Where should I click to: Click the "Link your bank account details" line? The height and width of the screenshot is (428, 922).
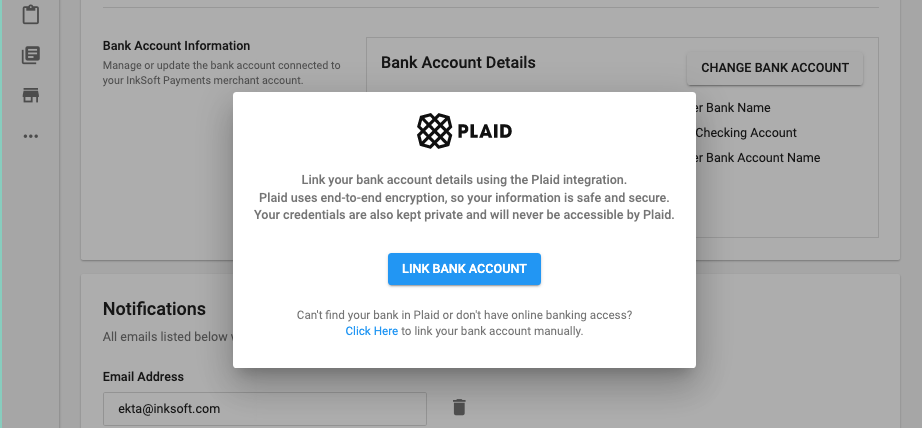(x=464, y=180)
